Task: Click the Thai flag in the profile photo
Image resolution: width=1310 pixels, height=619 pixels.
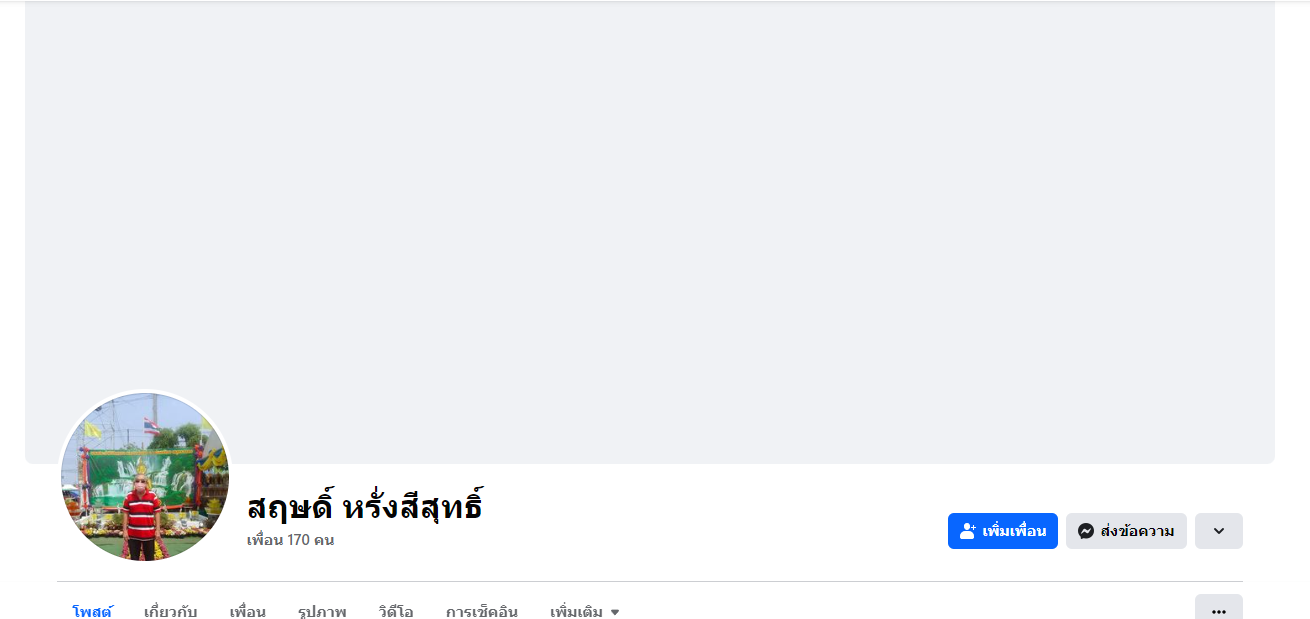Action: [x=151, y=426]
